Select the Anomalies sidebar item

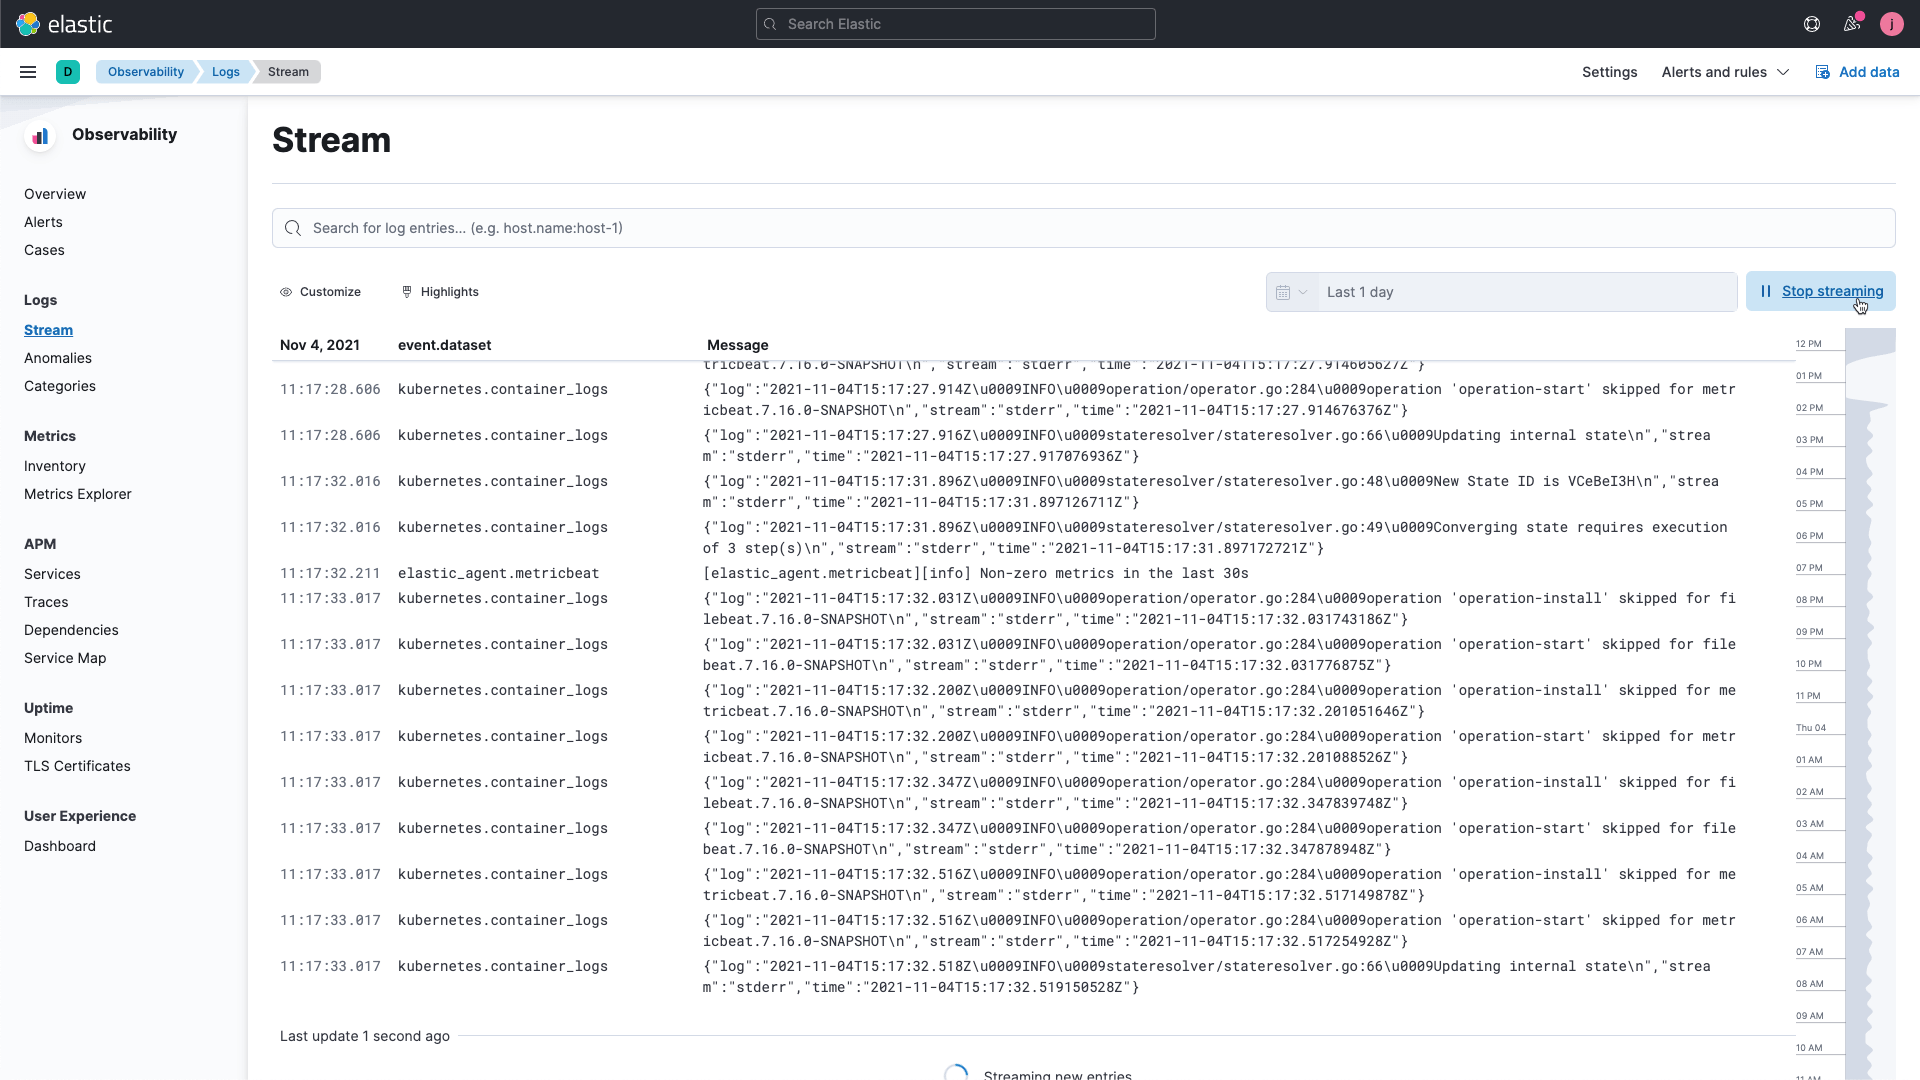click(x=57, y=357)
